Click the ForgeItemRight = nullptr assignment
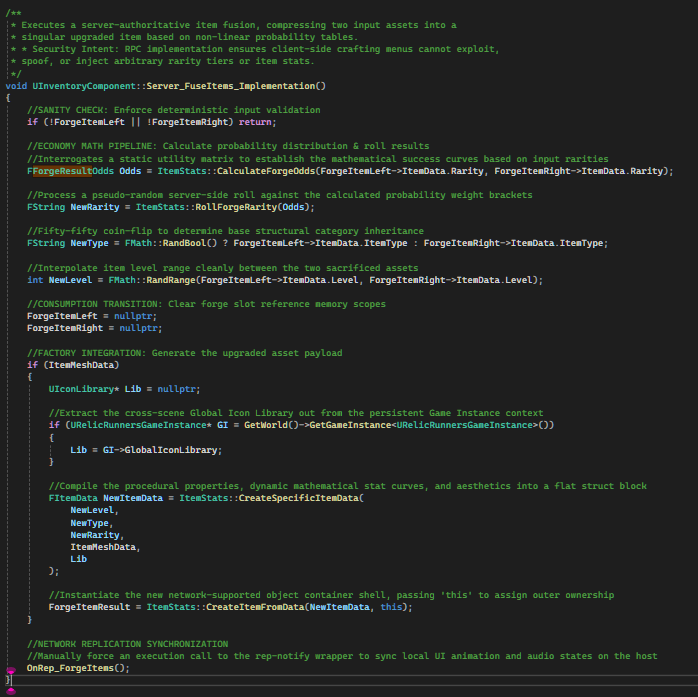Image resolution: width=698 pixels, height=697 pixels. (95, 328)
